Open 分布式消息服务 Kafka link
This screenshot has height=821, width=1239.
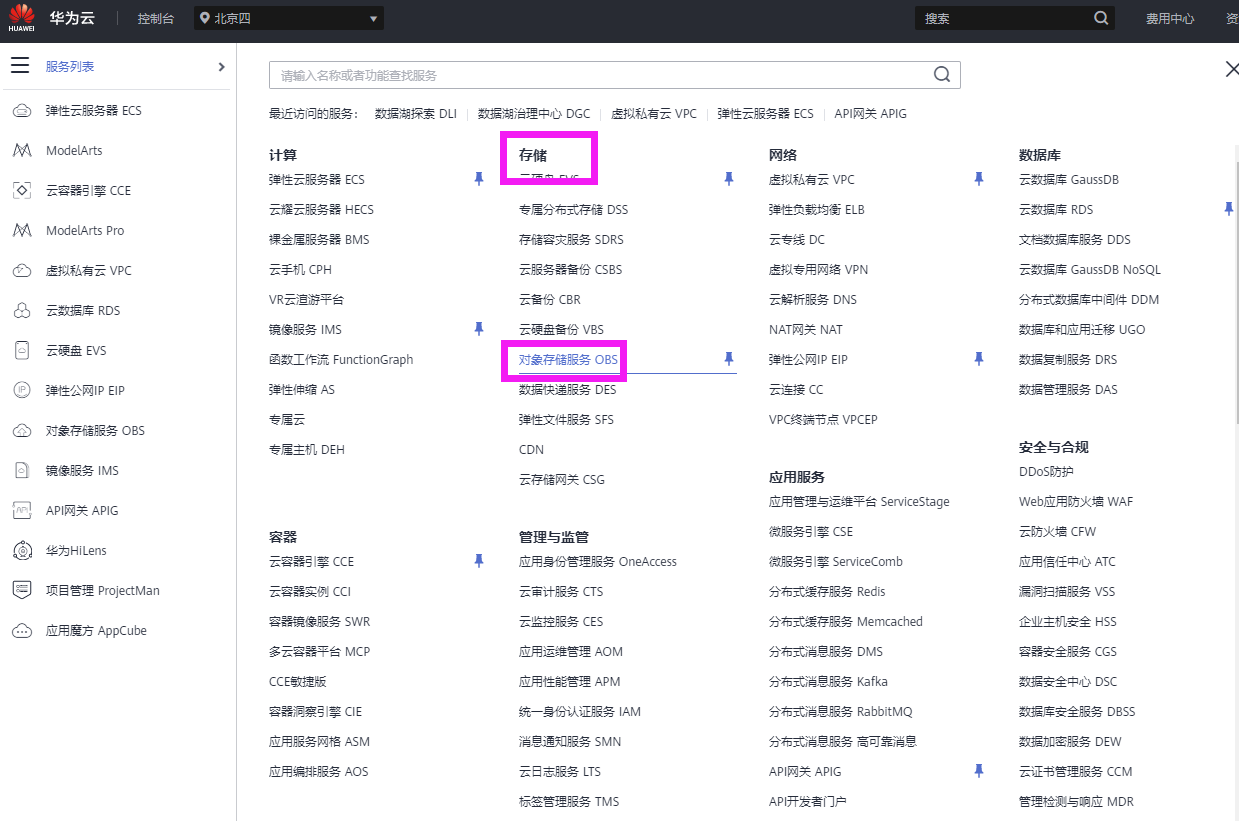point(828,682)
